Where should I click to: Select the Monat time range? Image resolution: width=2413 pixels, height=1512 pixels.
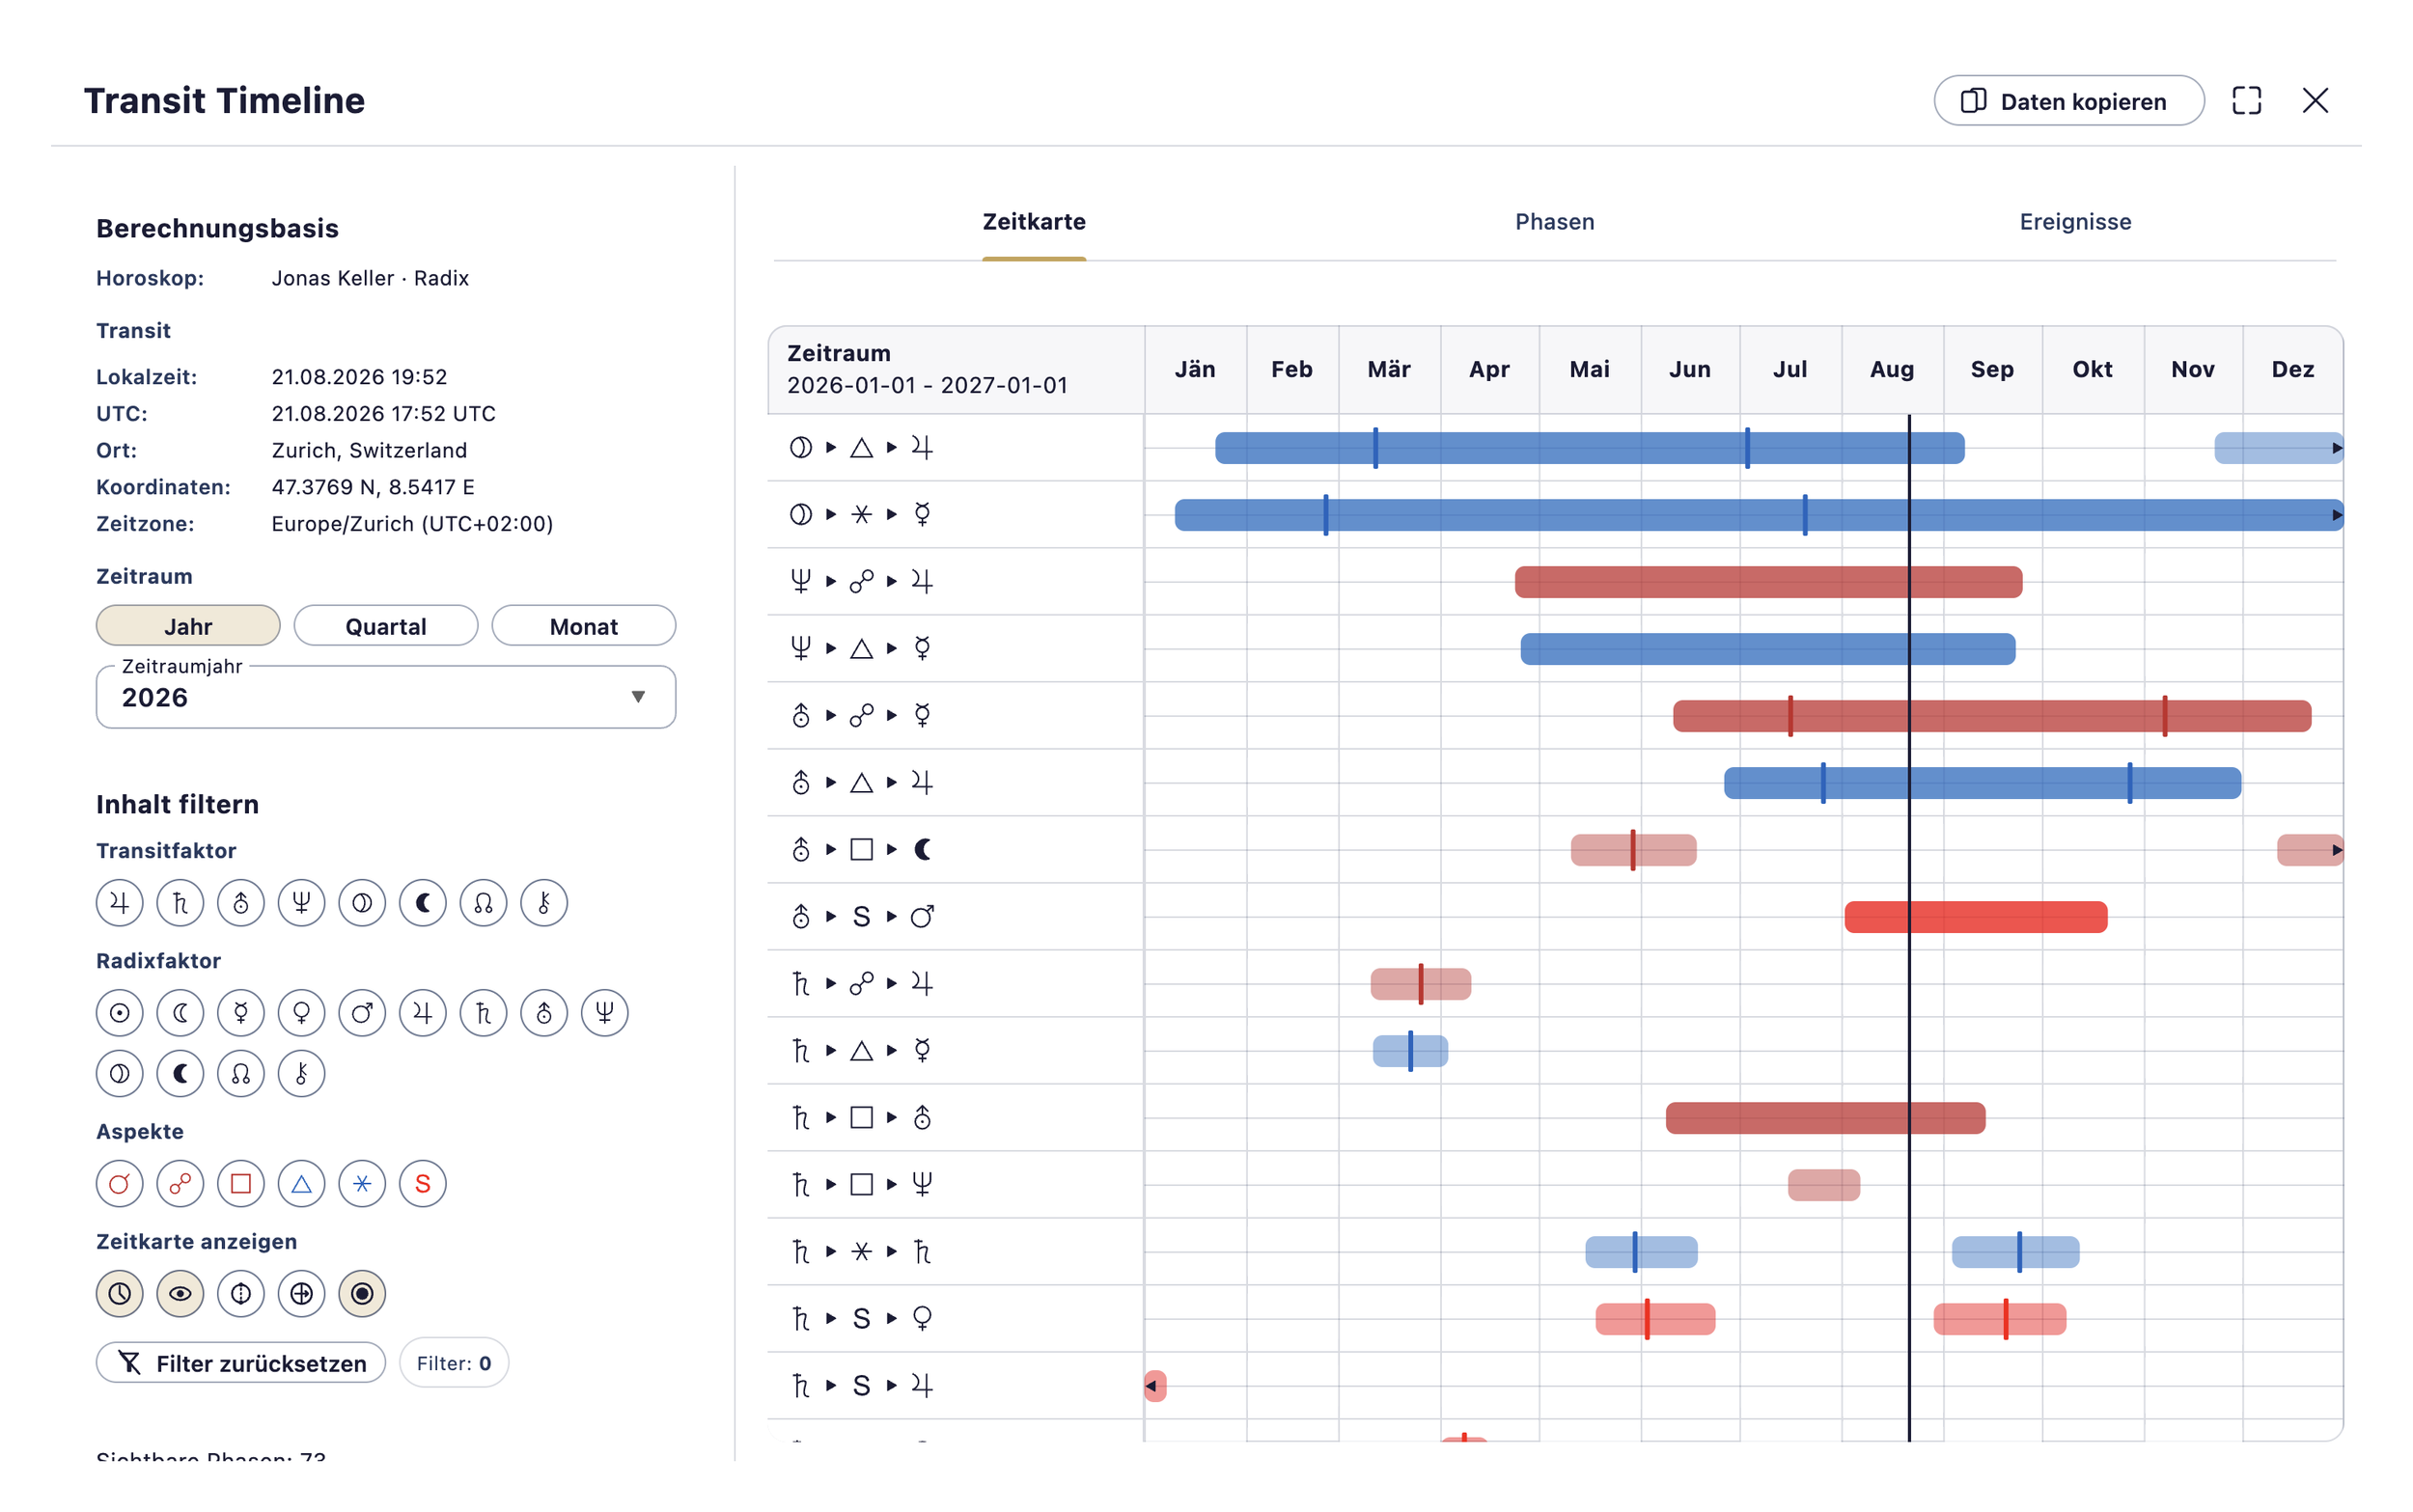click(584, 626)
